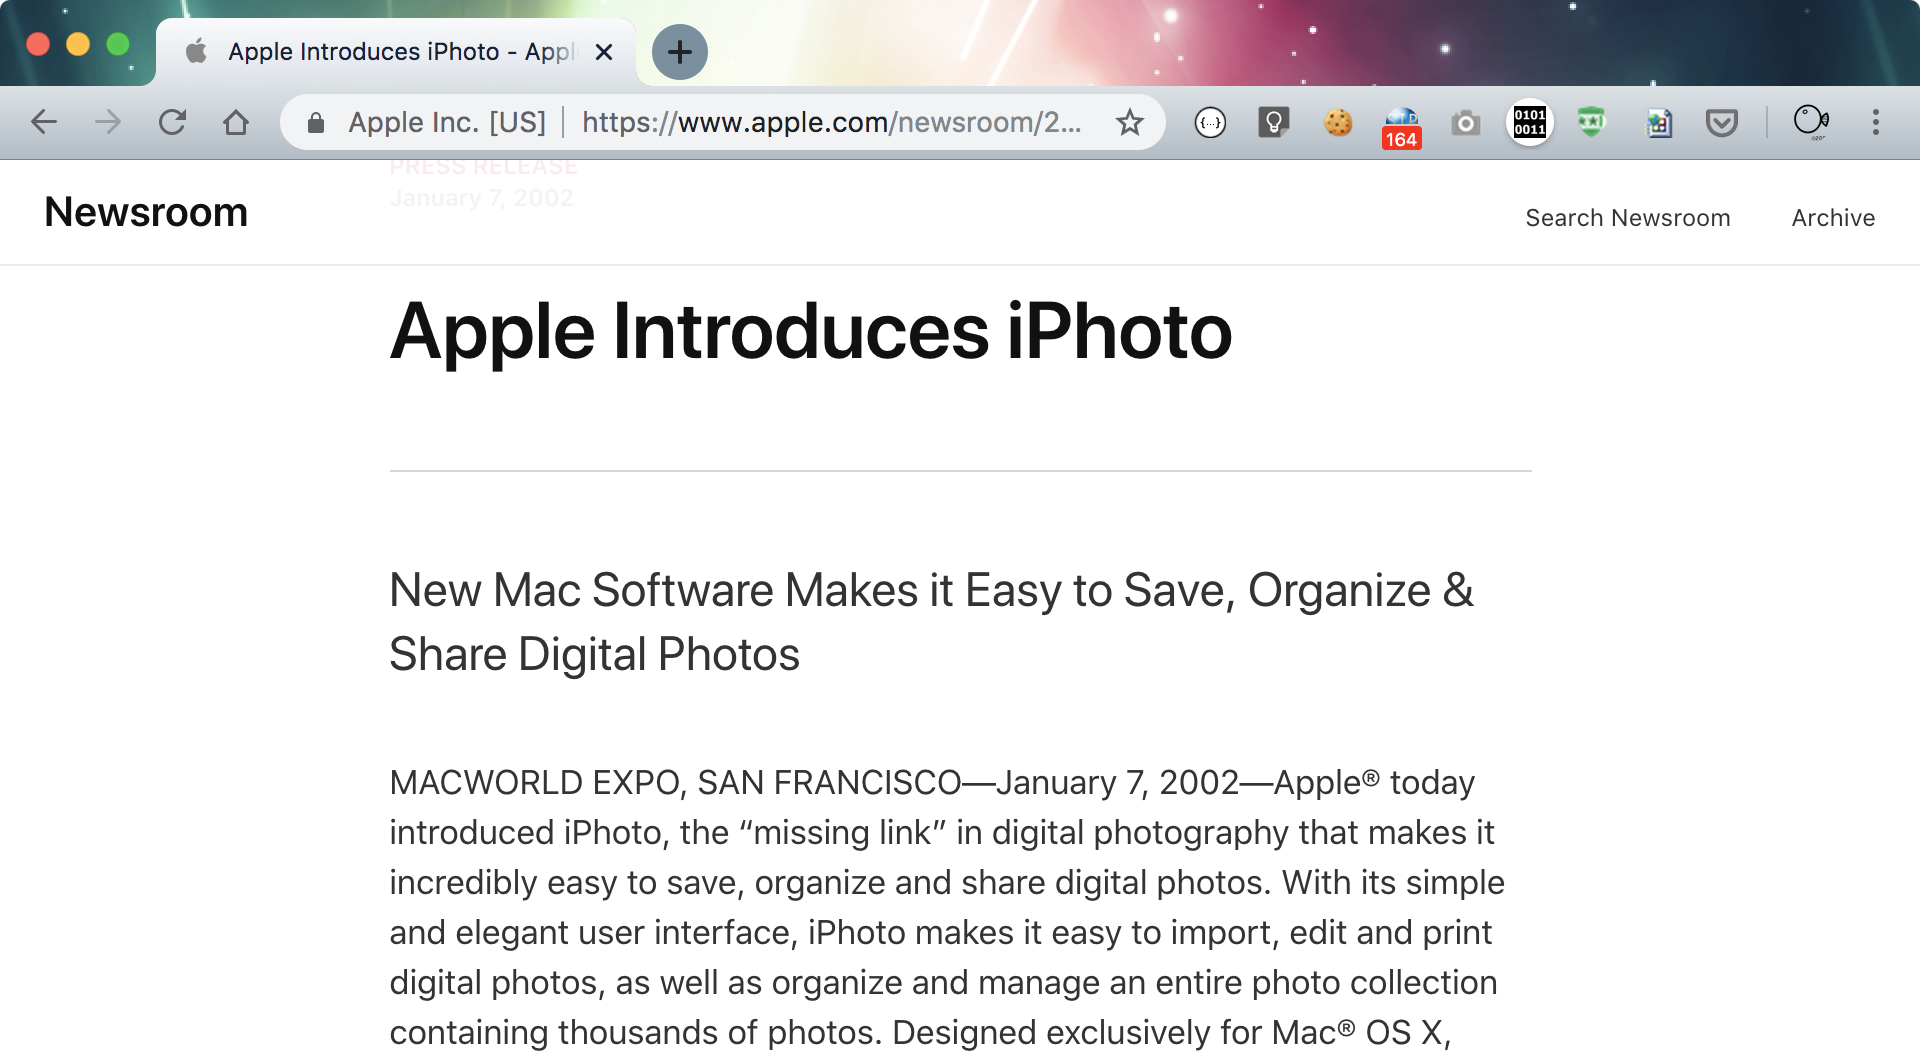The width and height of the screenshot is (1920, 1058).
Task: Open the Chrome three-dot menu
Action: (1876, 122)
